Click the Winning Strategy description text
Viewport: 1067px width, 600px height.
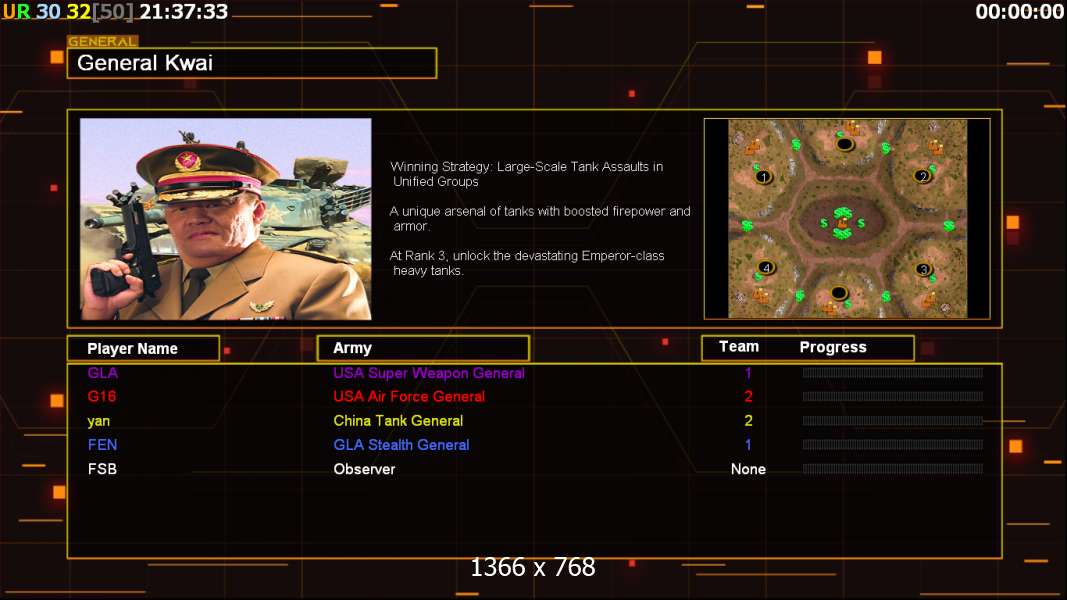527,174
